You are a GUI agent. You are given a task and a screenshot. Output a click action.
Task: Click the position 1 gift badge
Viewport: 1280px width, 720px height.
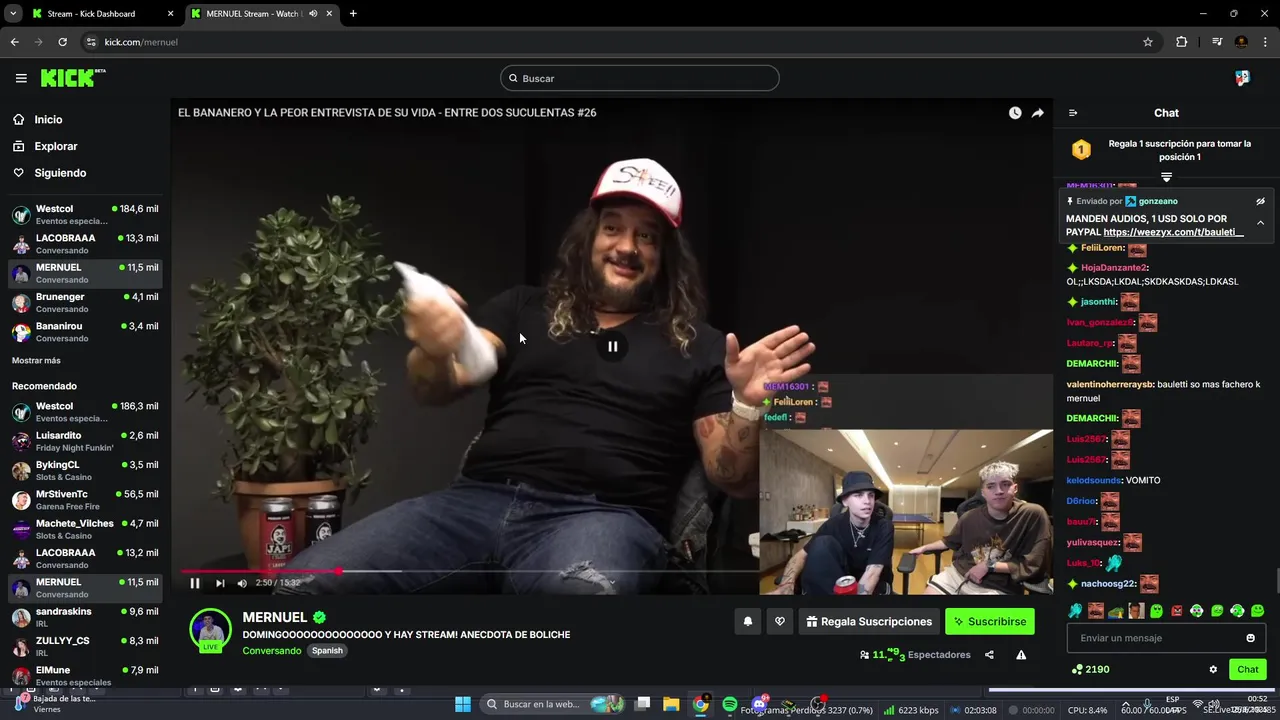click(1081, 150)
